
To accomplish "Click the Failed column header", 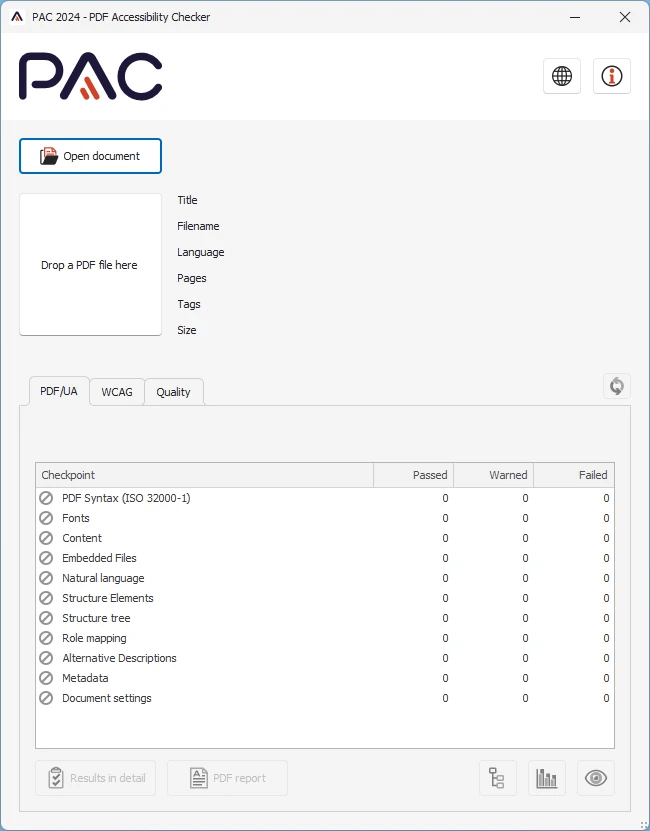I will [x=574, y=475].
